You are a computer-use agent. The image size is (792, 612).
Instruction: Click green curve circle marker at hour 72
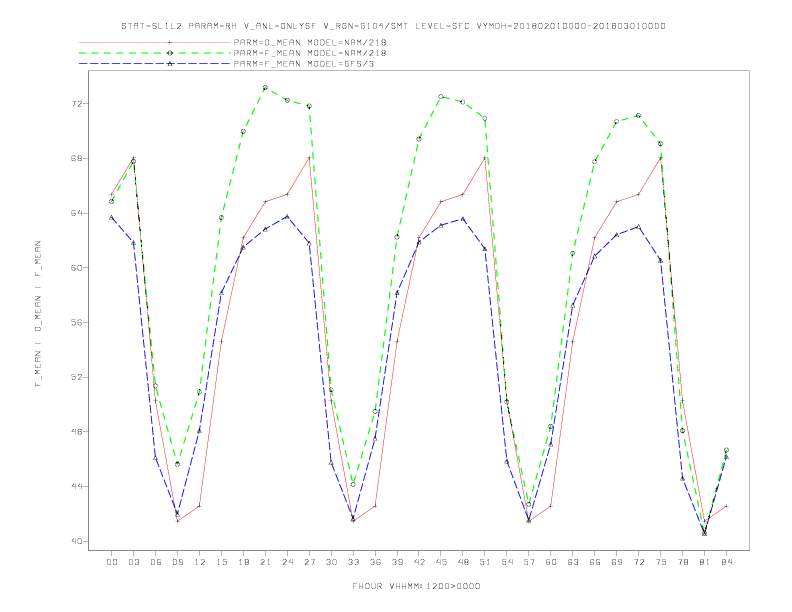click(x=638, y=116)
